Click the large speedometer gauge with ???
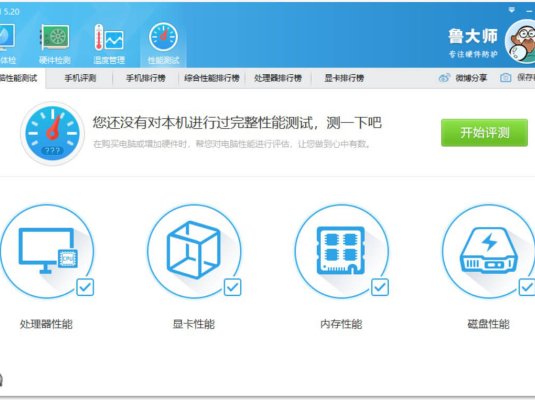Image resolution: width=535 pixels, height=400 pixels. click(x=52, y=133)
